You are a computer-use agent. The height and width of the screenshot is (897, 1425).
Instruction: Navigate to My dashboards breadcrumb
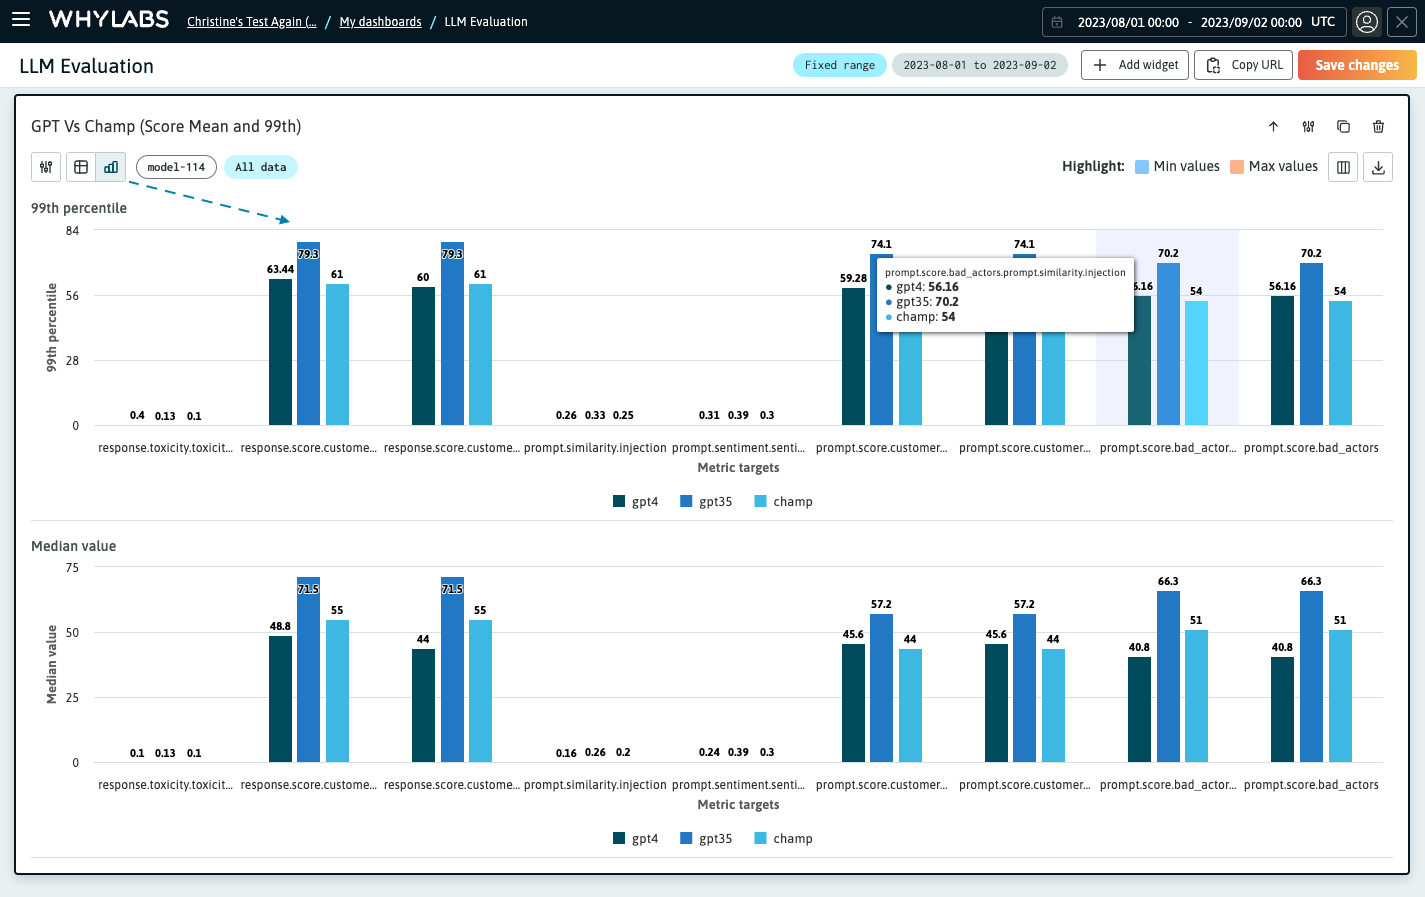[x=380, y=21]
